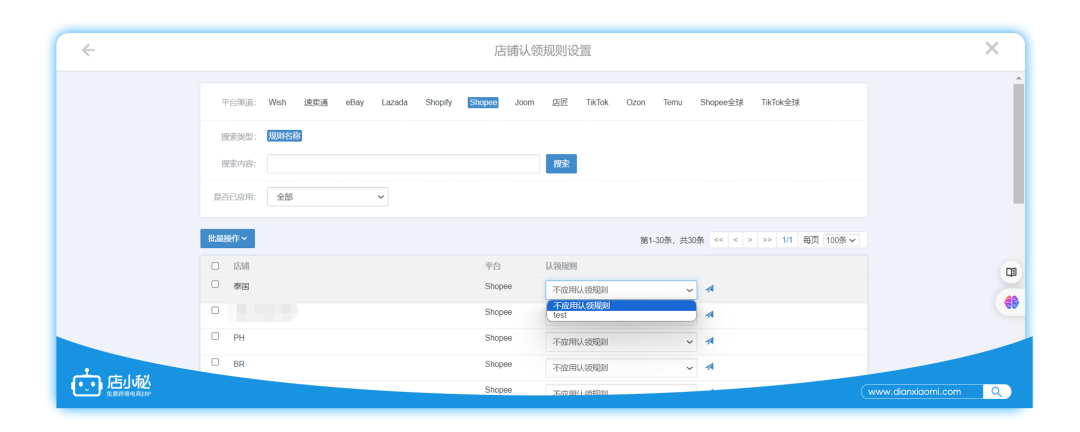Viewport: 1080px width, 432px height.
Task: Click the apply rule icon for PH store
Action: click(710, 341)
